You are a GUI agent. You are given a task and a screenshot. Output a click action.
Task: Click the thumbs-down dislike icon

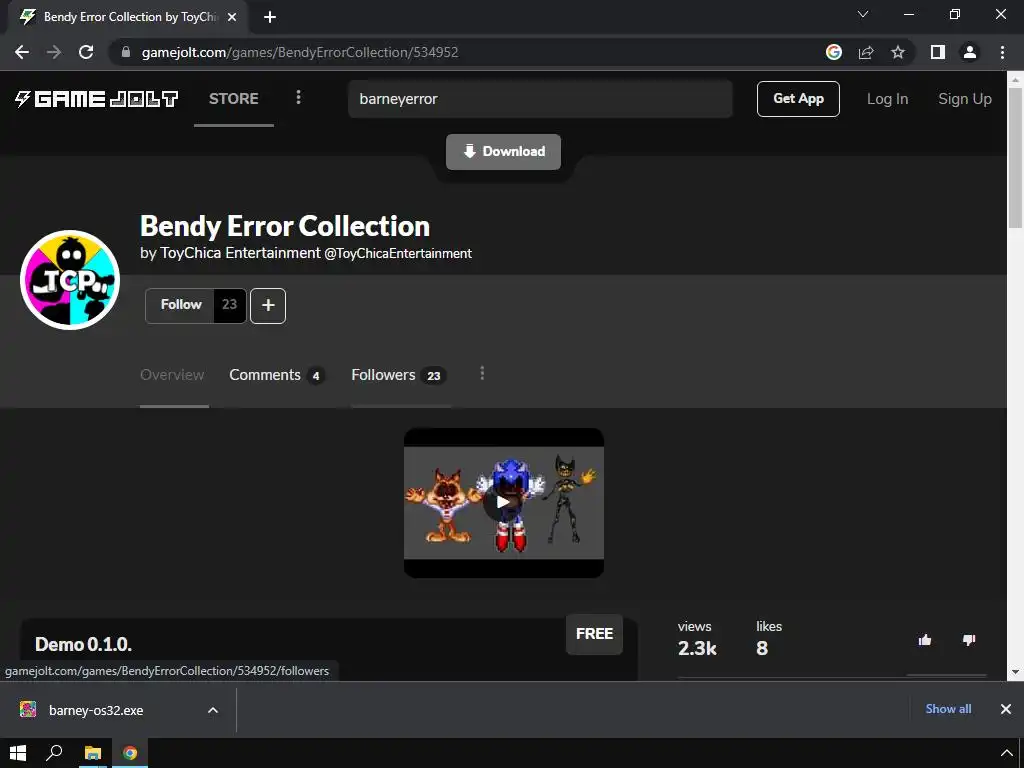point(969,640)
